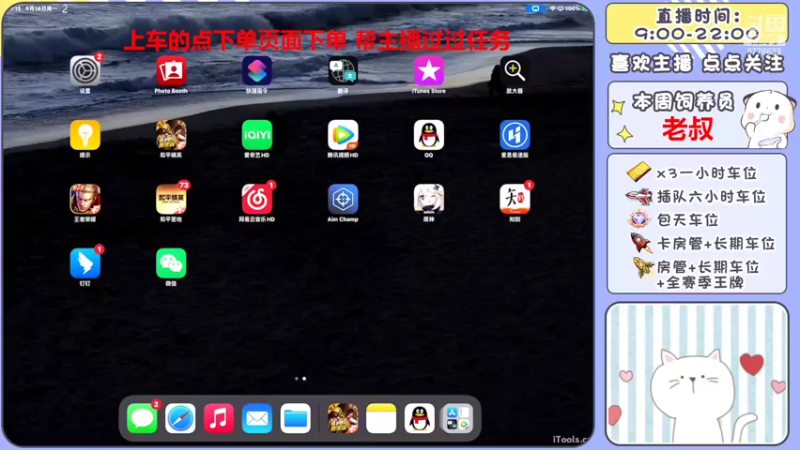This screenshot has width=800, height=450.
Task: Tap the home screen page indicator dots
Action: pos(301,379)
